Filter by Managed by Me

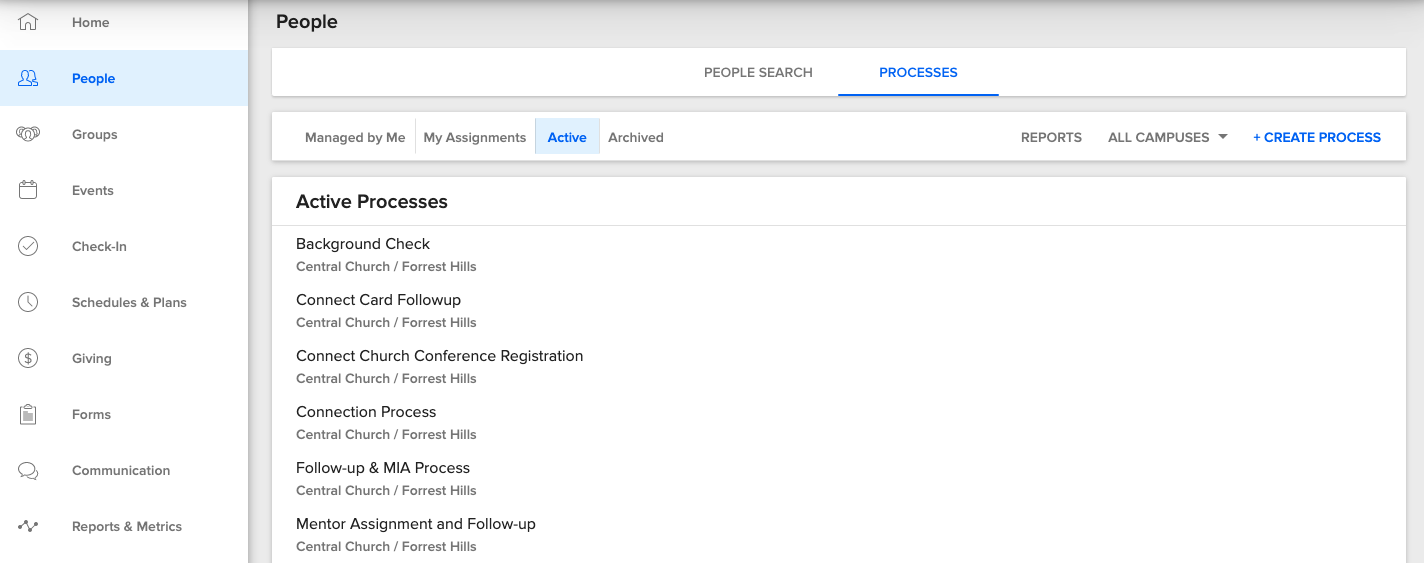355,137
